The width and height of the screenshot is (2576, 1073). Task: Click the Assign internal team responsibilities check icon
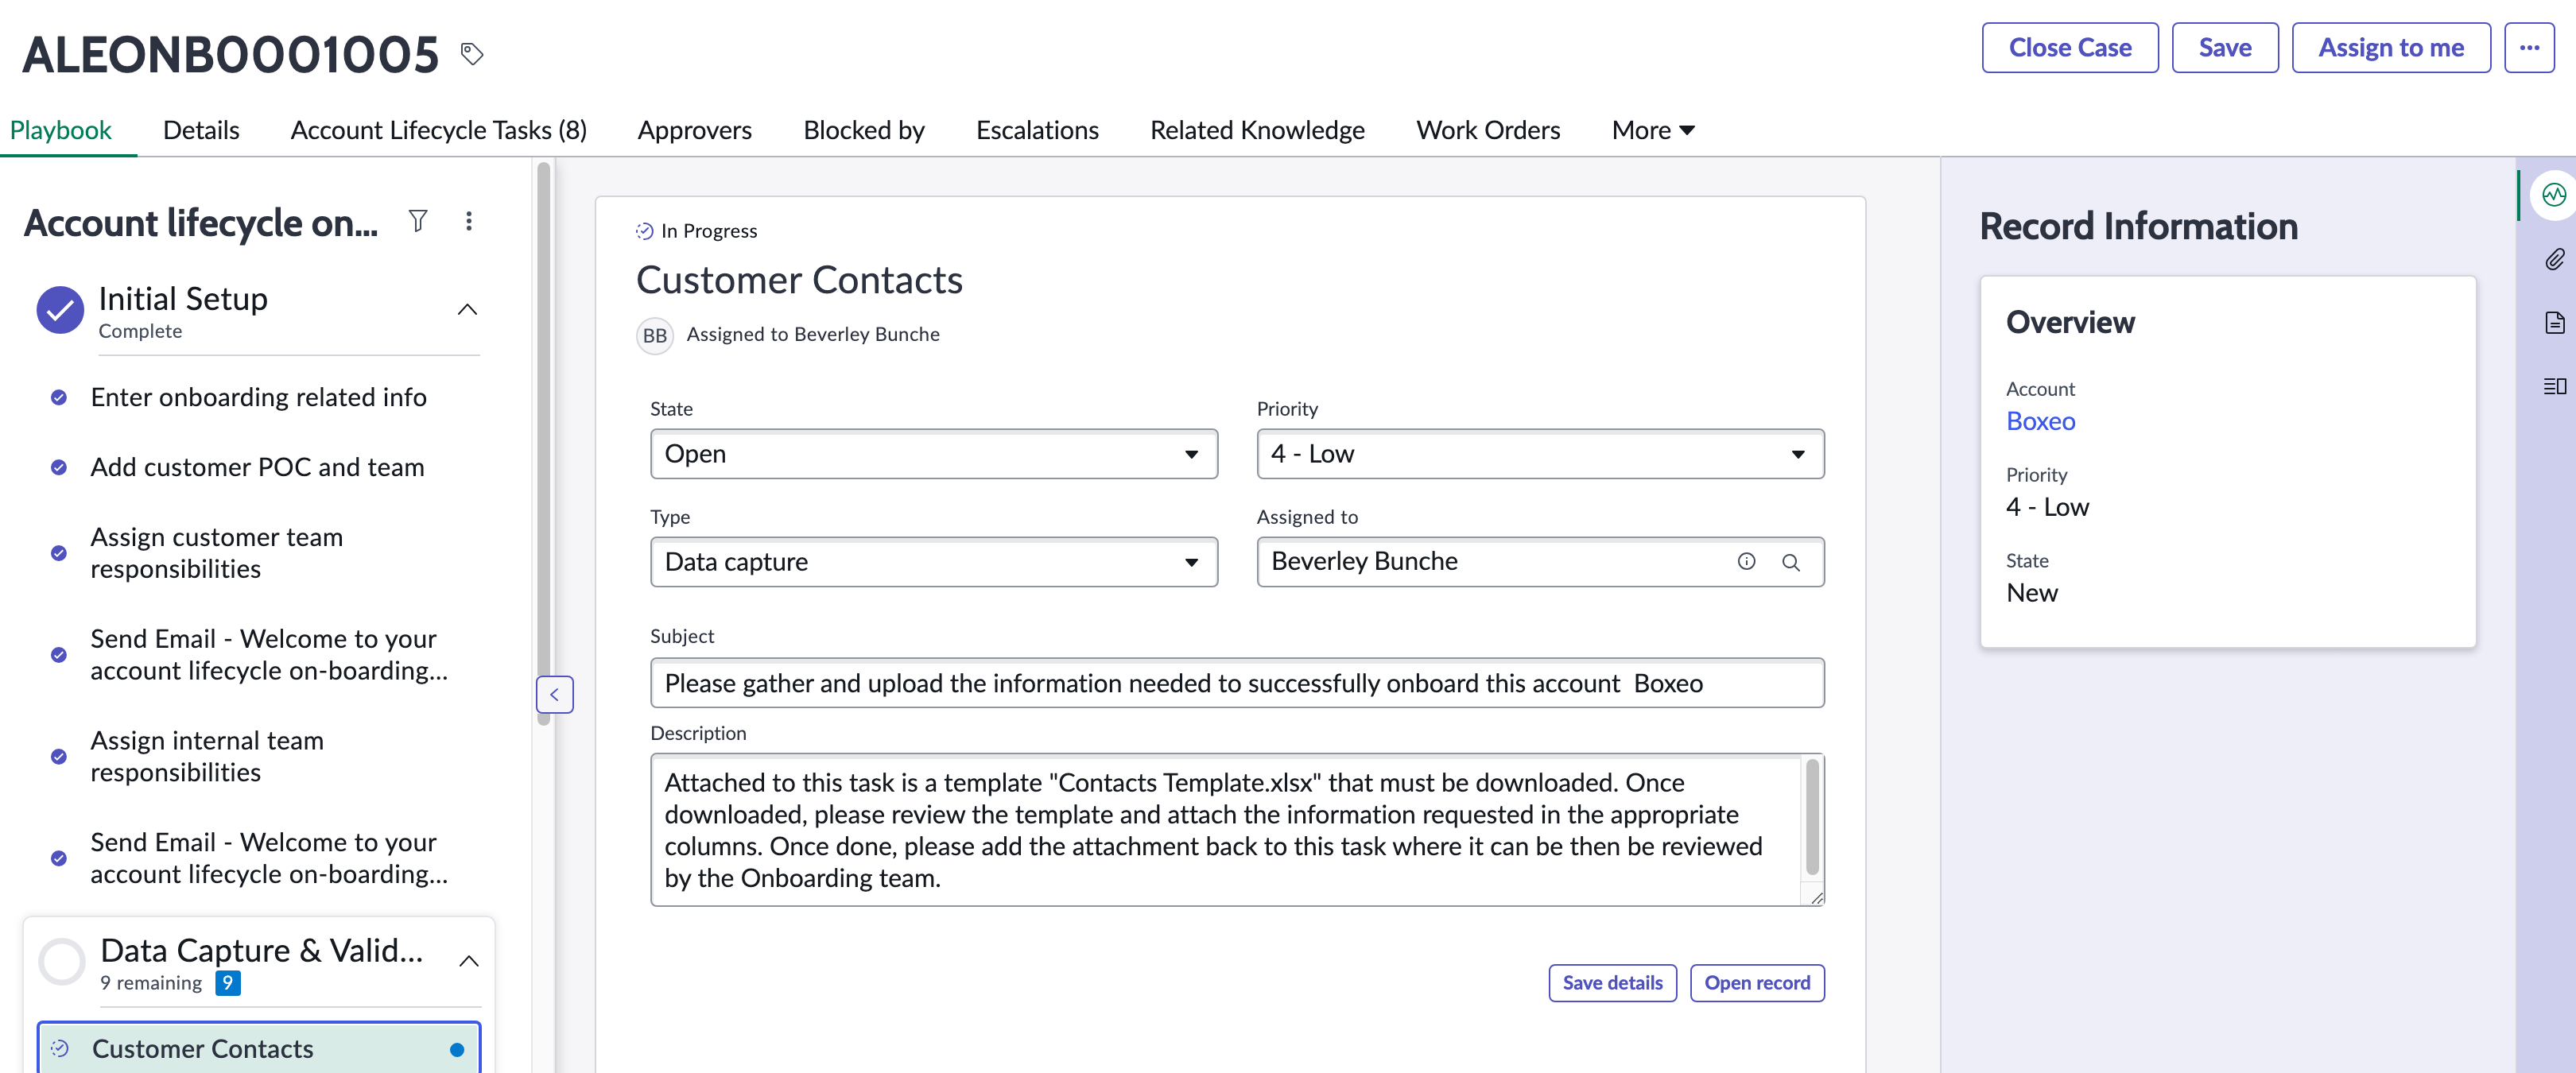point(59,757)
